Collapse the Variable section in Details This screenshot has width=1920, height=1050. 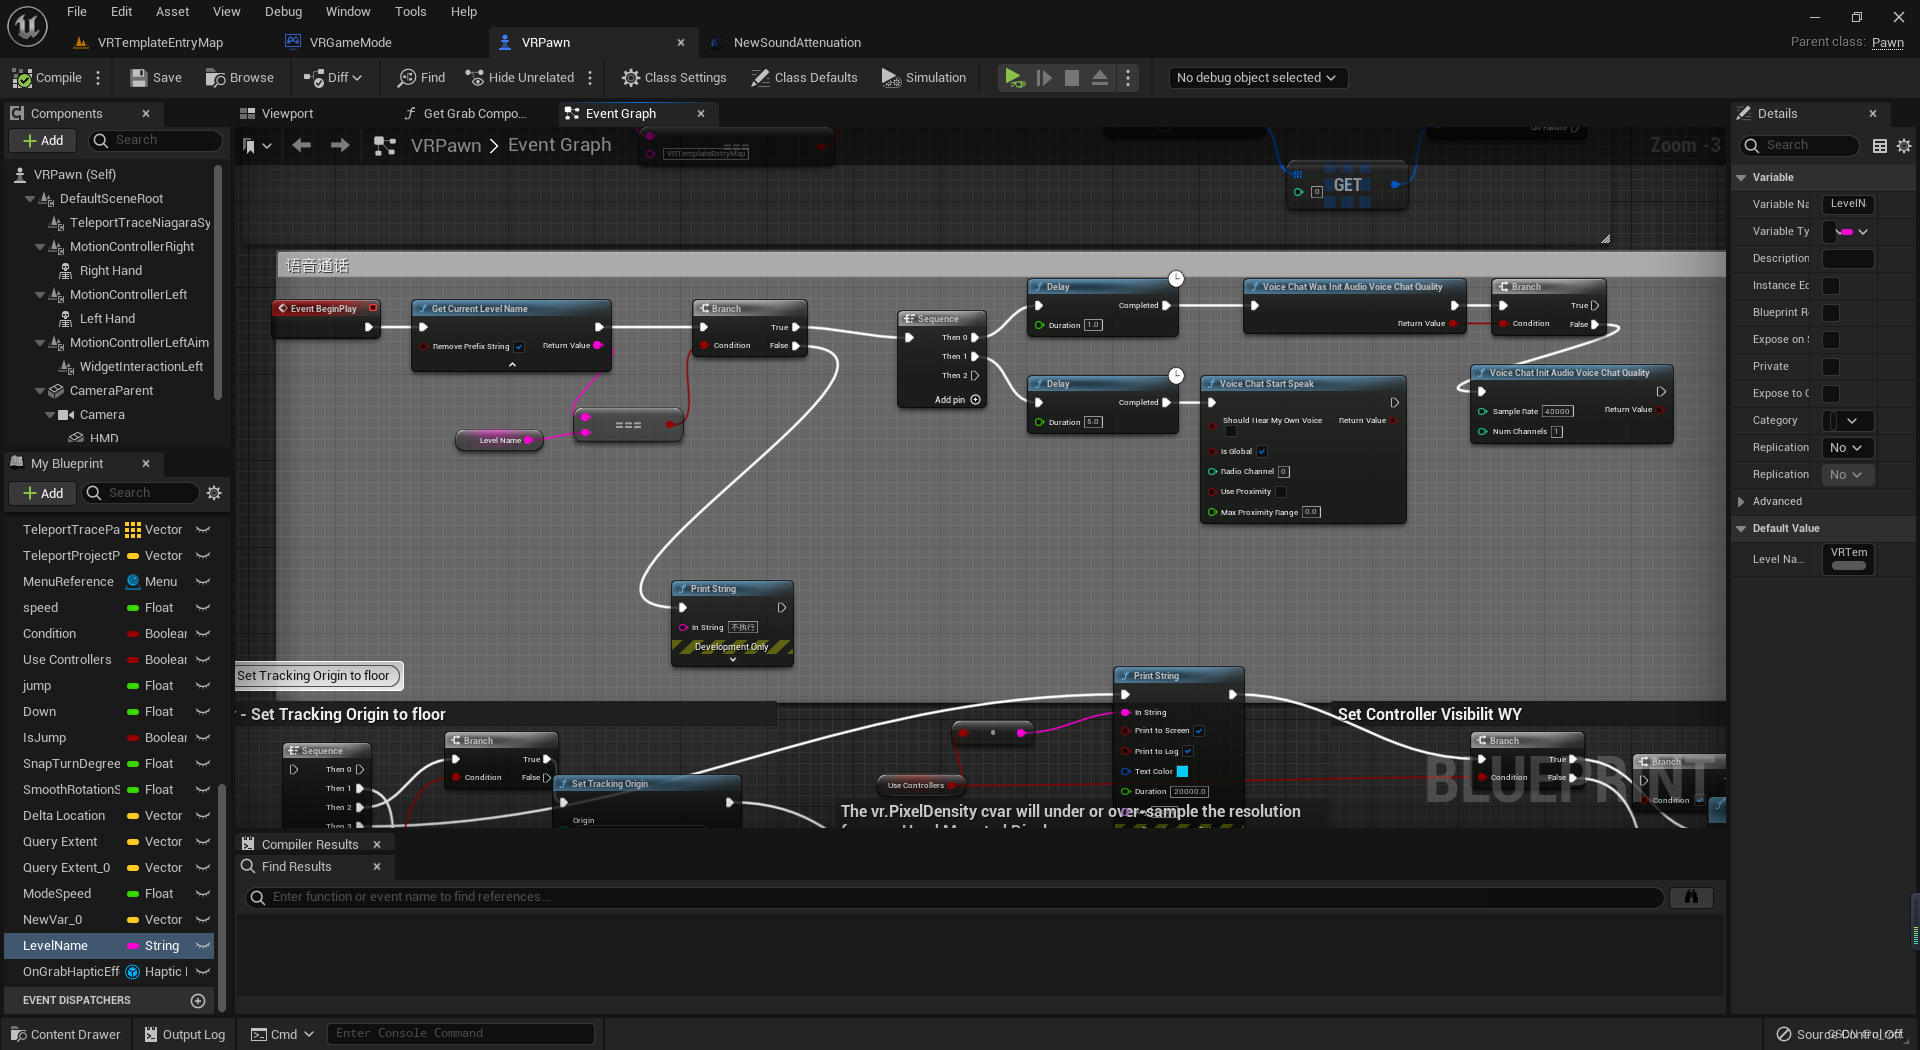(1741, 178)
